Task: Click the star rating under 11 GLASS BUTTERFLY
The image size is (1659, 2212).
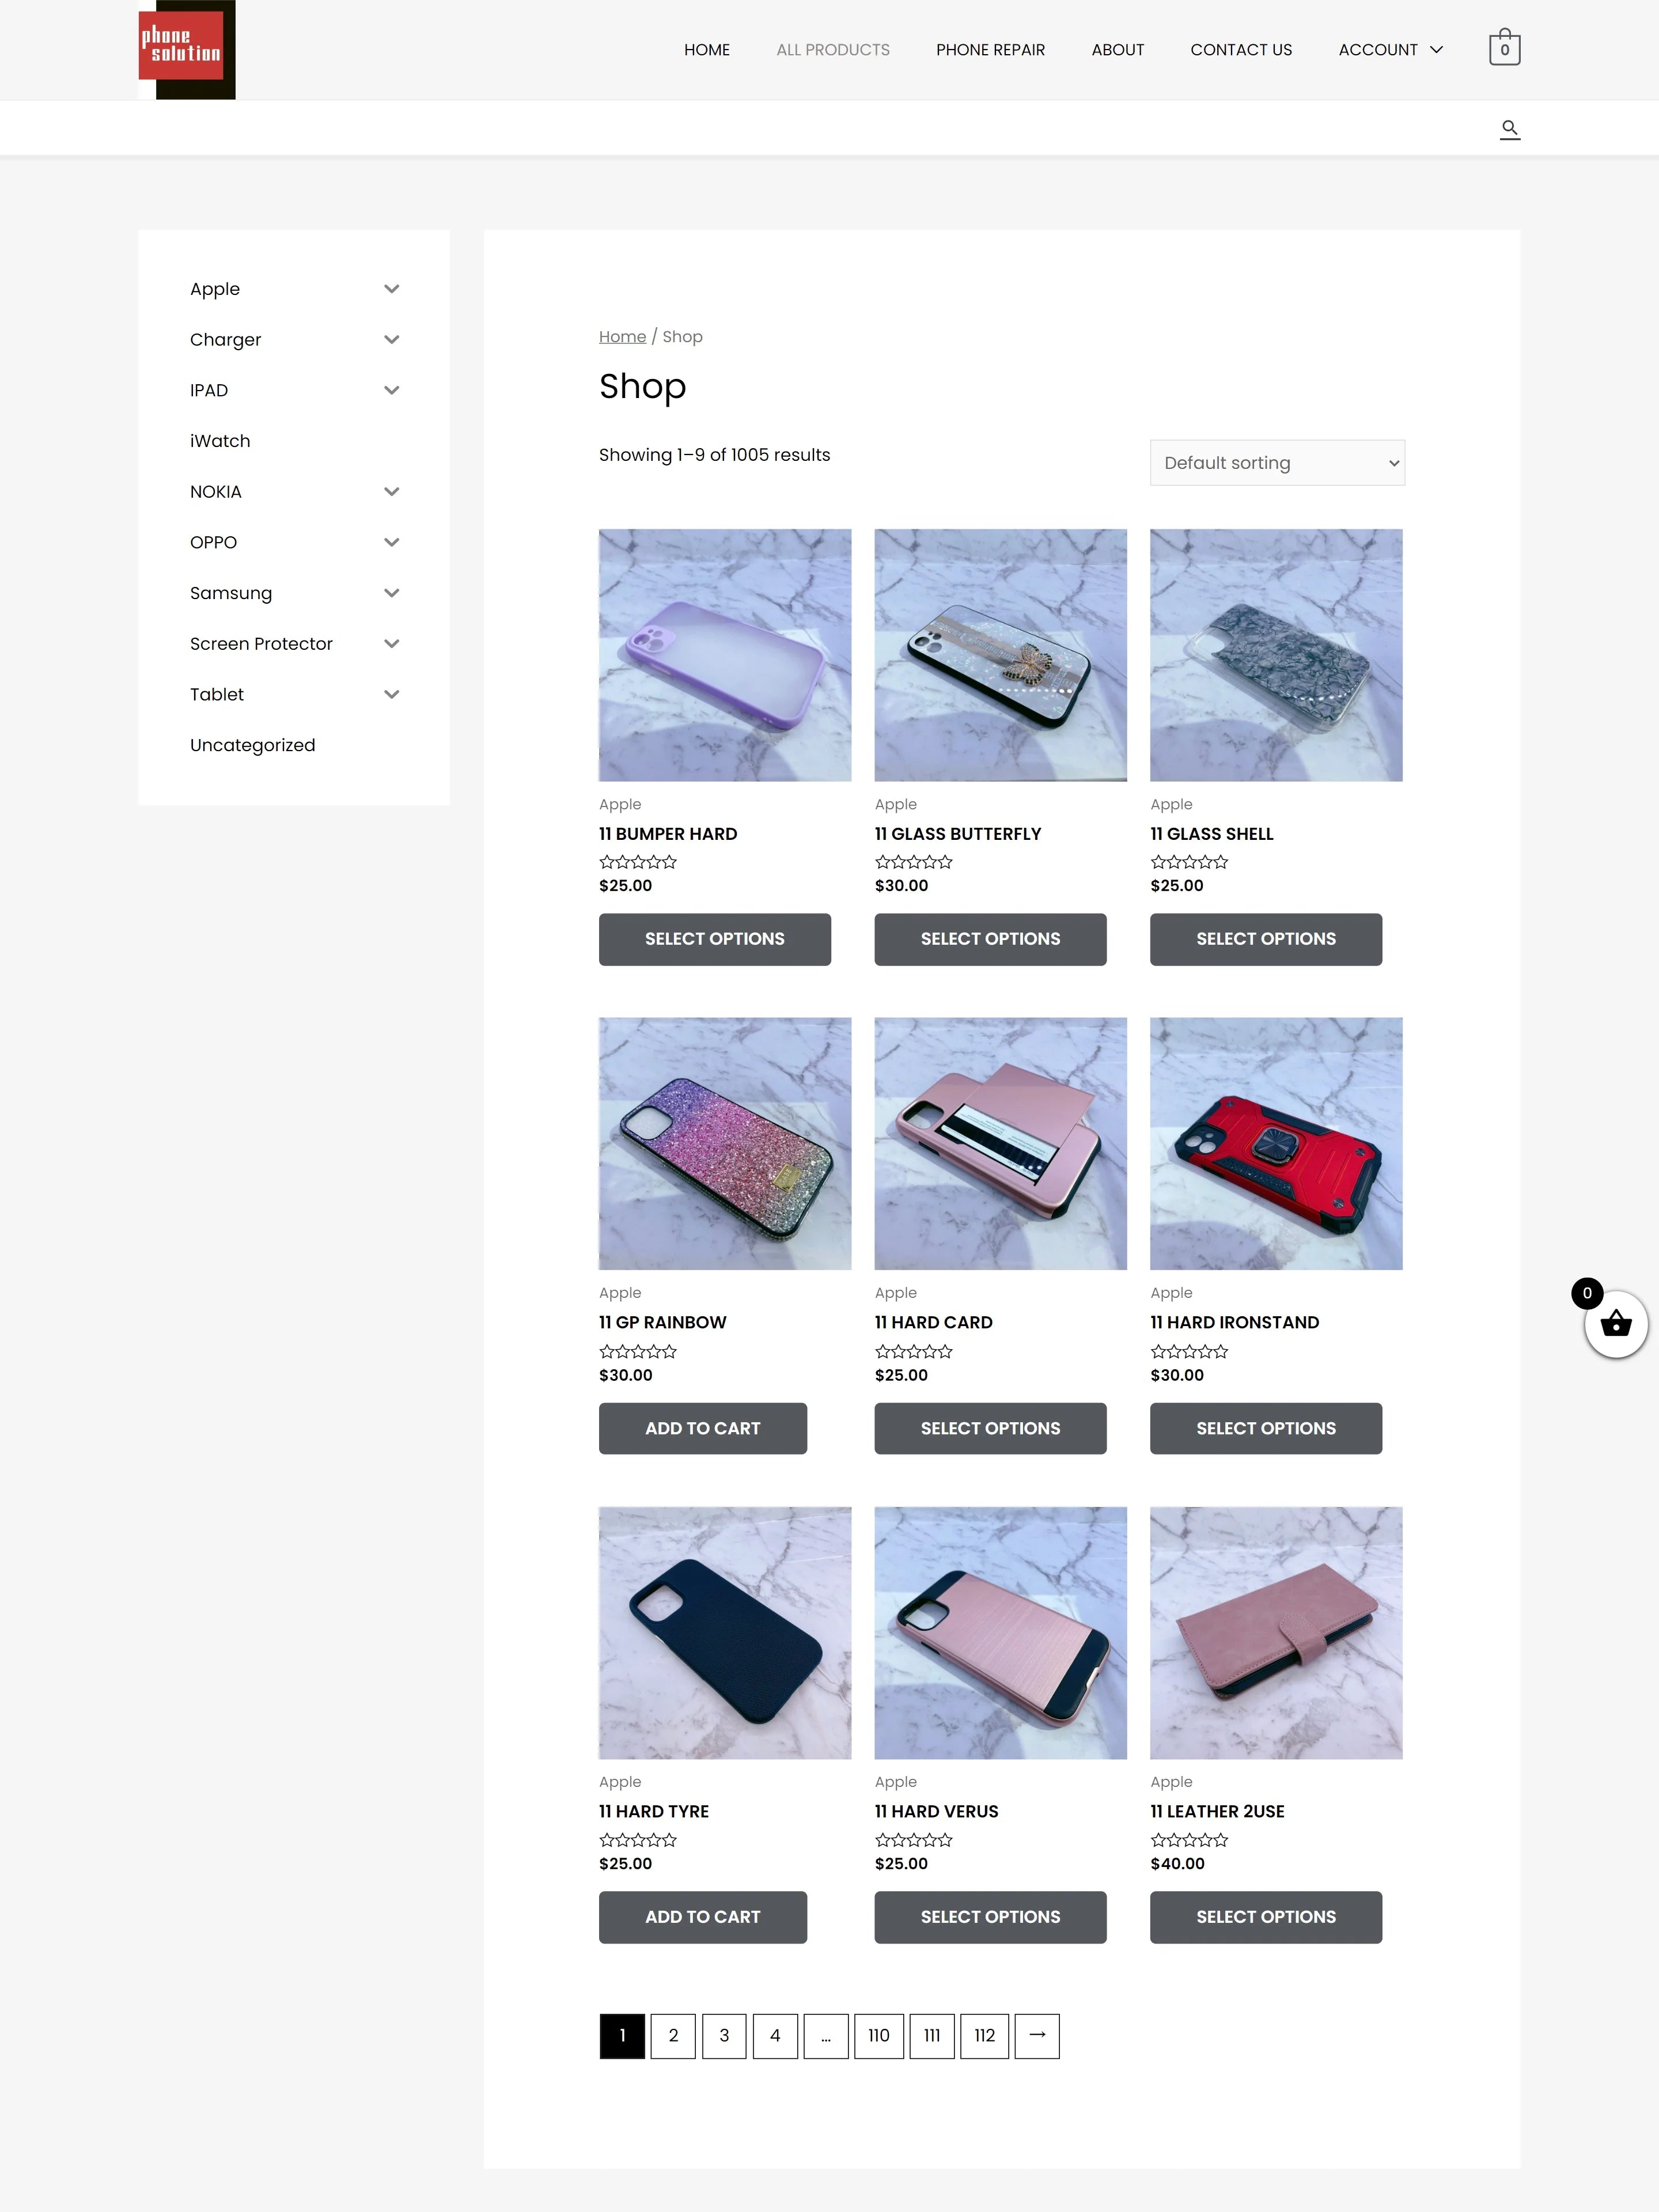Action: [x=914, y=861]
